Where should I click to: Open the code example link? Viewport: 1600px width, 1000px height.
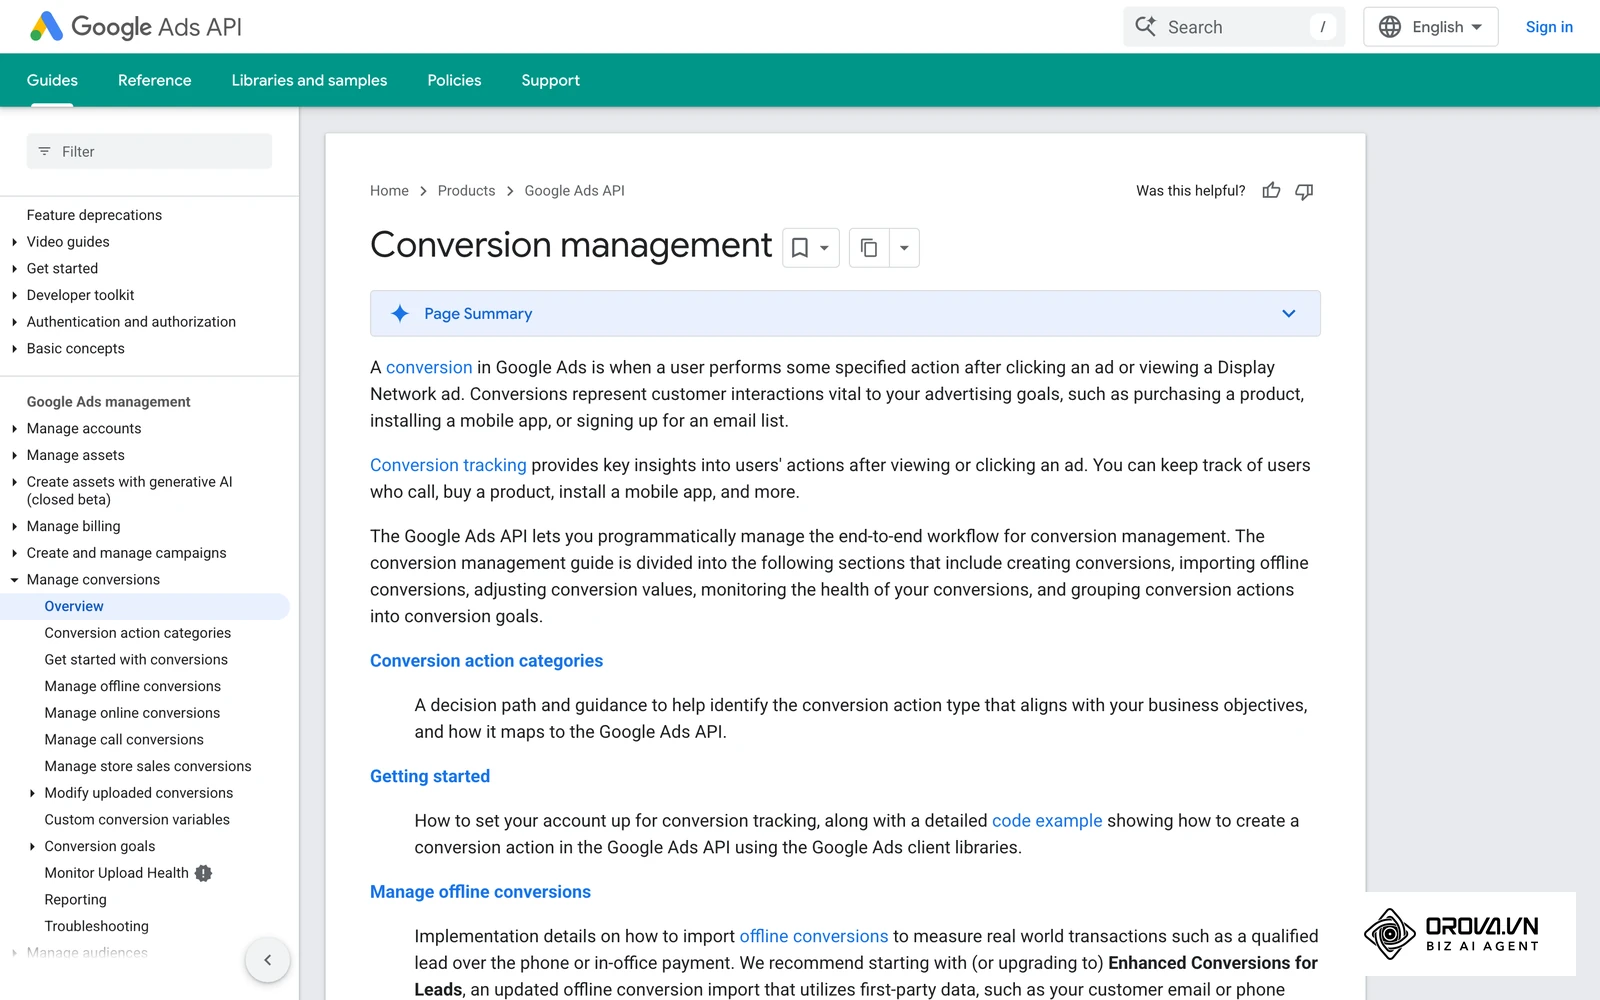[1047, 821]
